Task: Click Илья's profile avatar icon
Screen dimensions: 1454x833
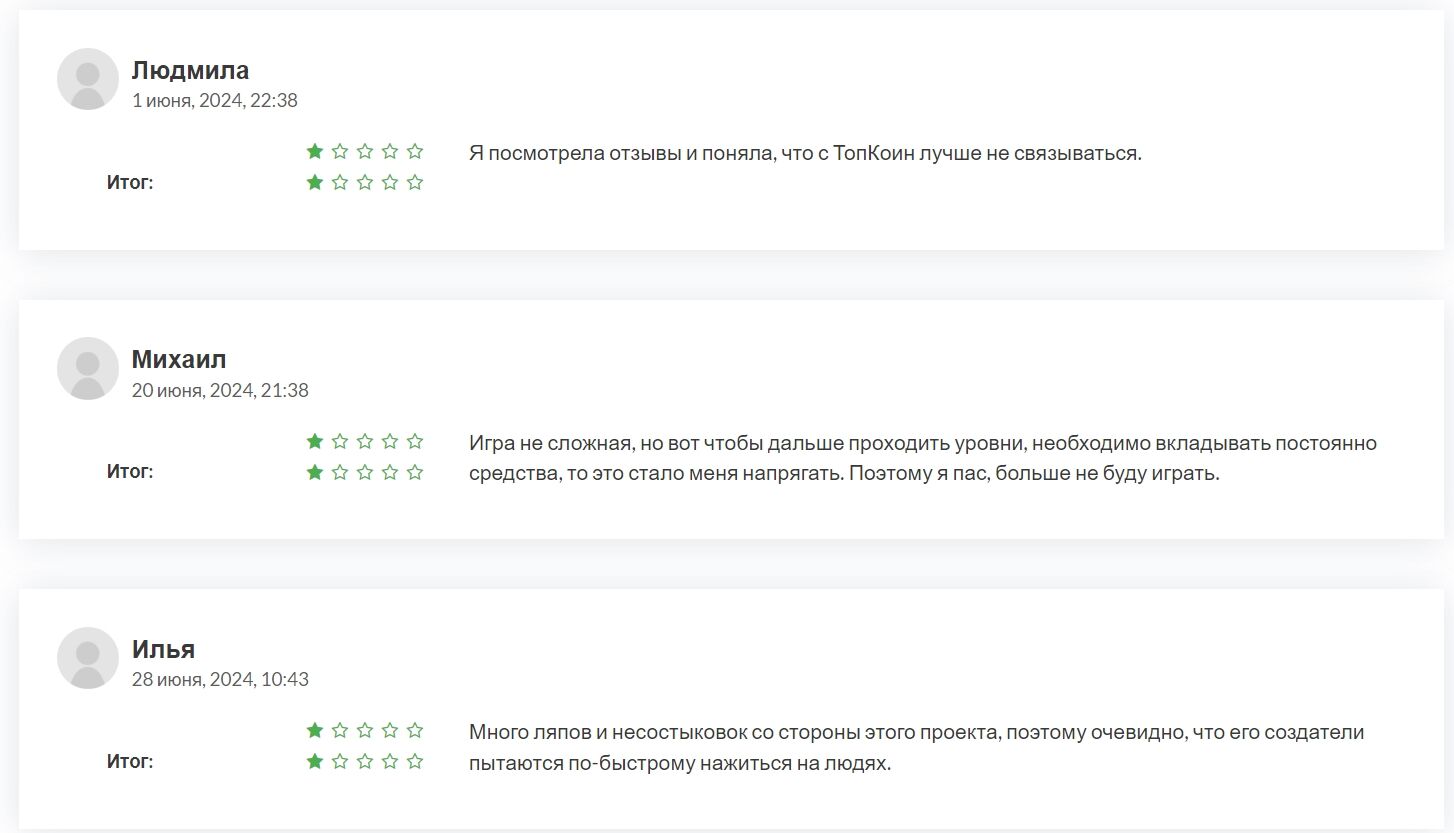Action: 88,657
